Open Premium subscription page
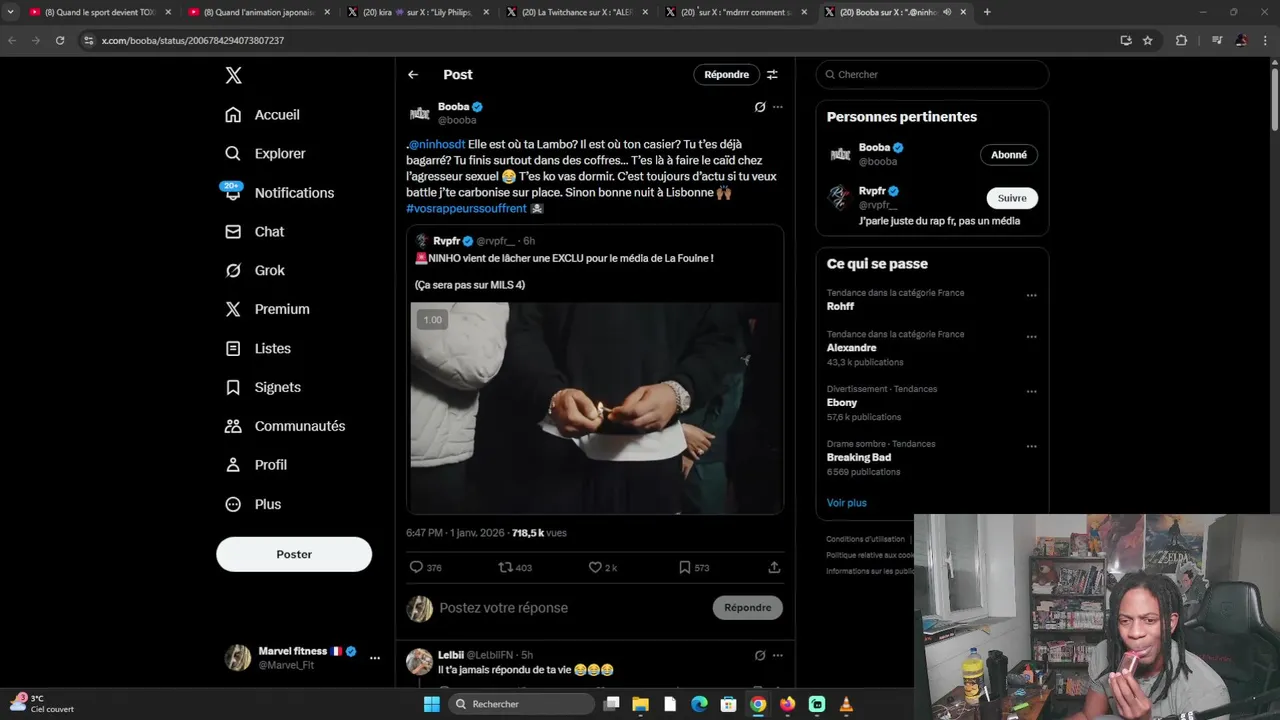This screenshot has width=1280, height=720. (x=267, y=310)
